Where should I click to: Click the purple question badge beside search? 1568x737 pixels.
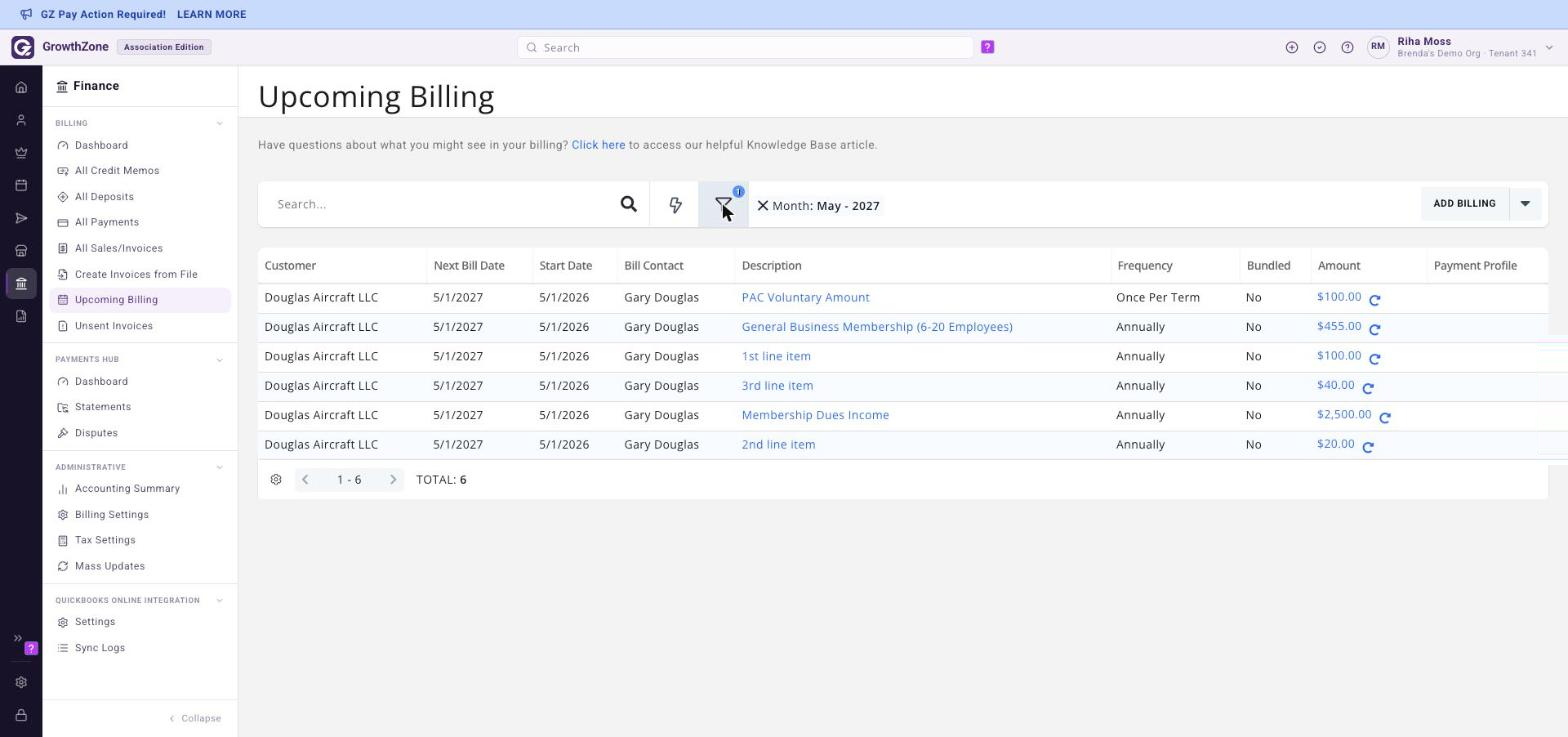(x=987, y=47)
